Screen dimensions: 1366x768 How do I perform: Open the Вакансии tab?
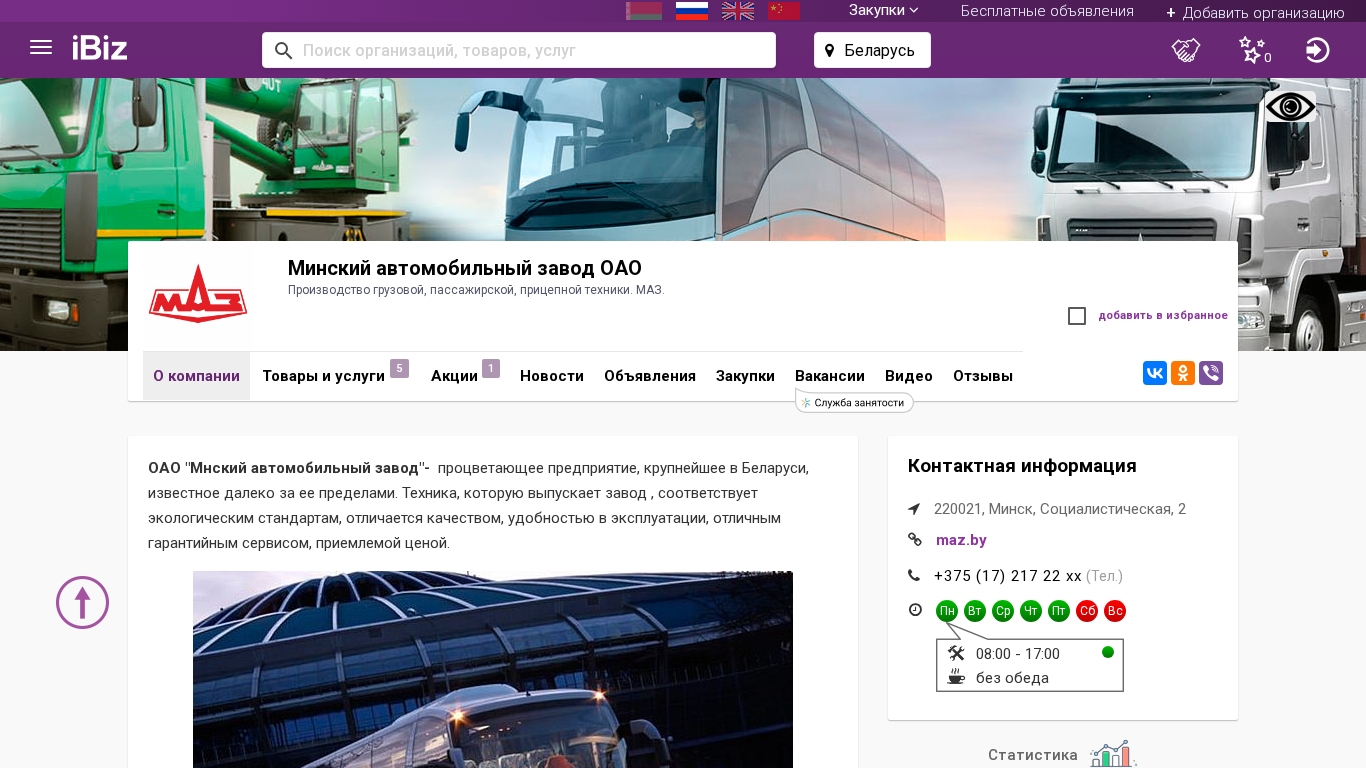pyautogui.click(x=830, y=376)
